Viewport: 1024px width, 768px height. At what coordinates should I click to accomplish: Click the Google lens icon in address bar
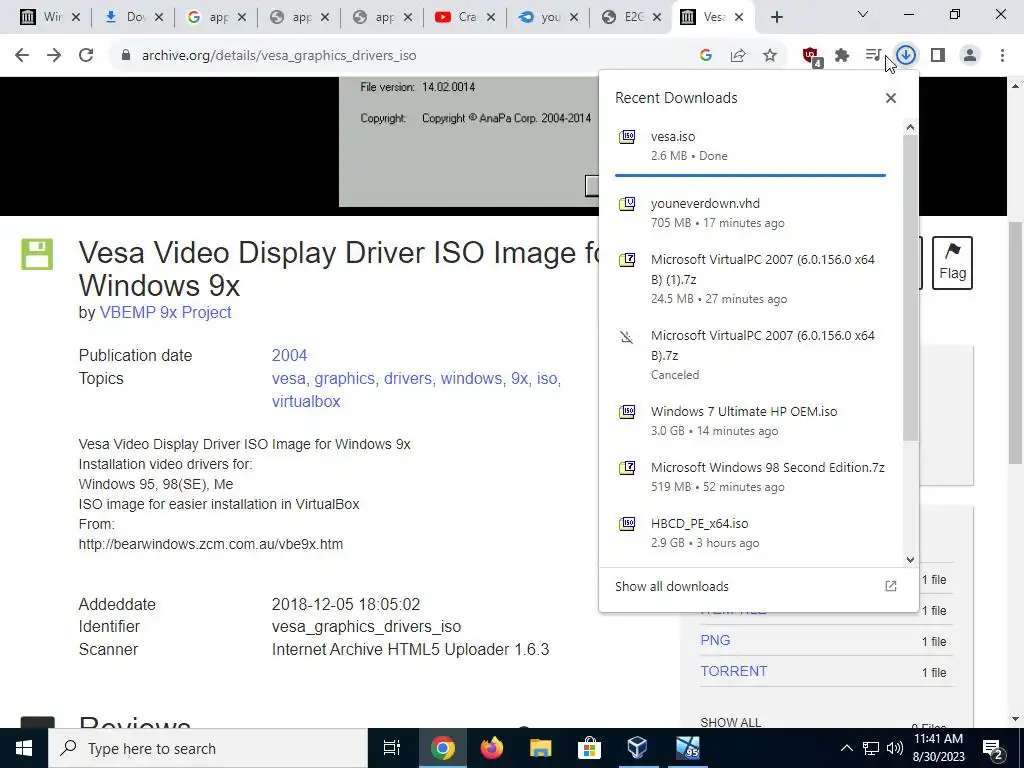705,56
